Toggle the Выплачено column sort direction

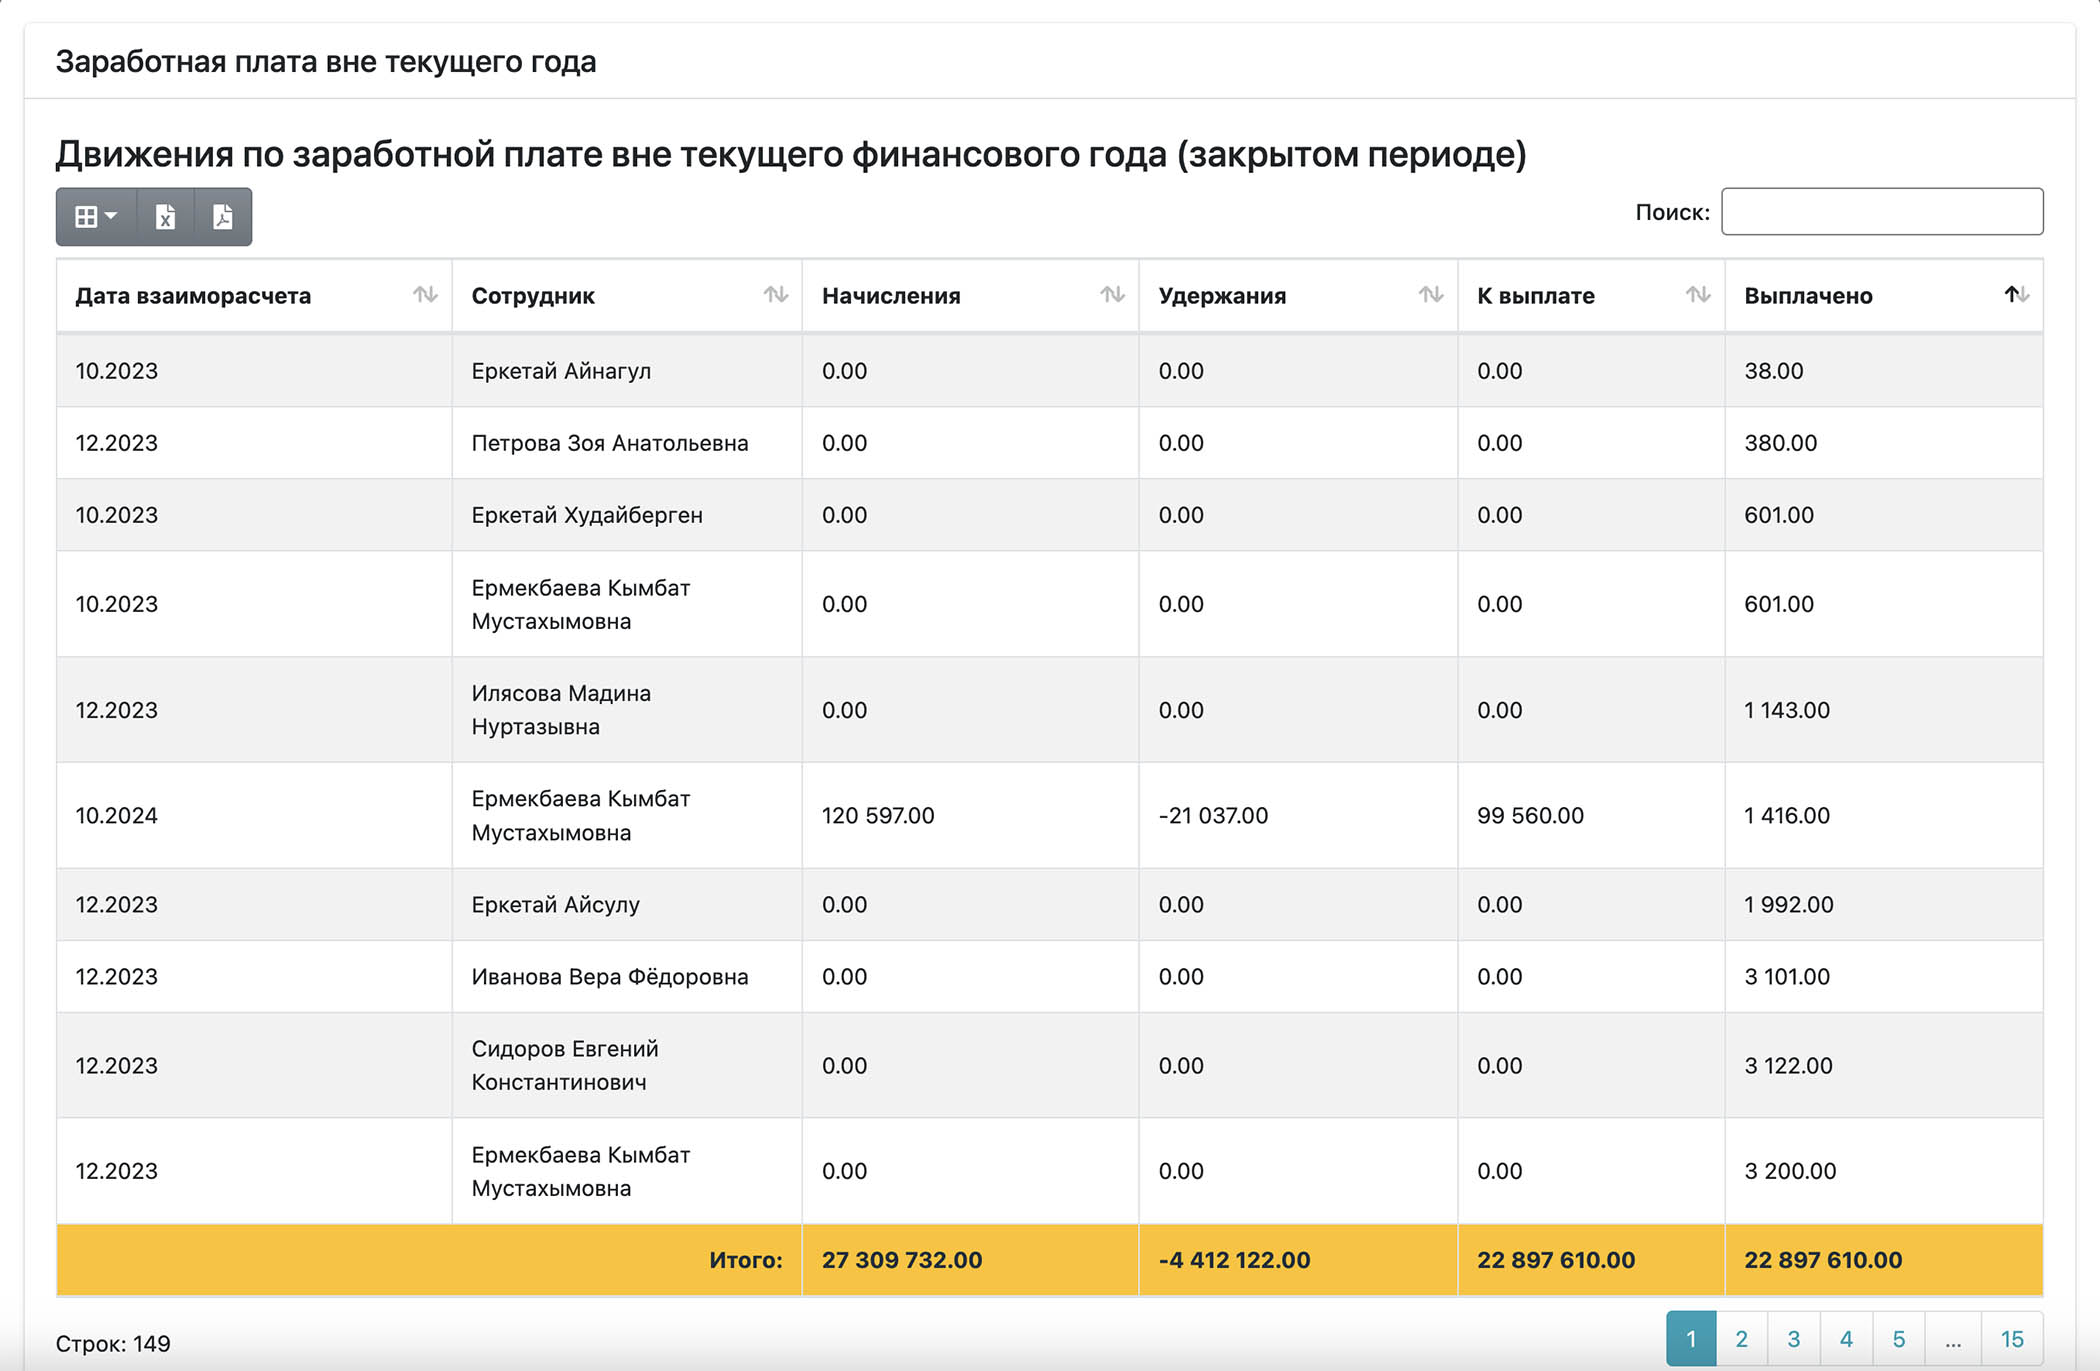[x=2017, y=295]
